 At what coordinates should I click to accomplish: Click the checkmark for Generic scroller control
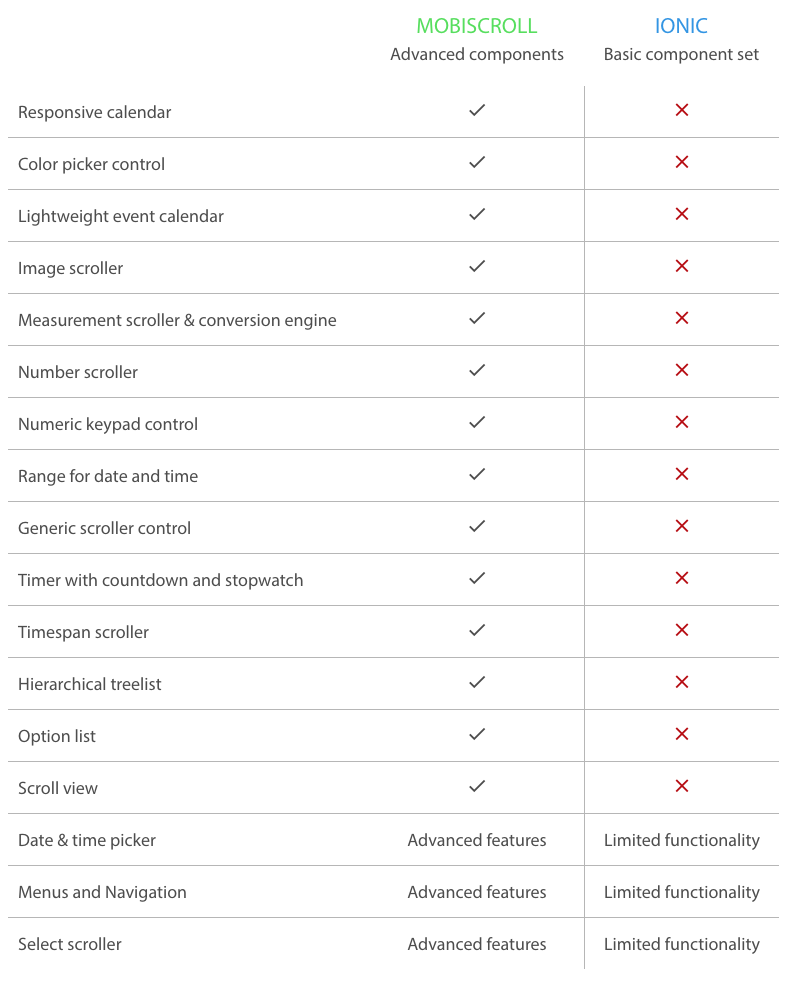(x=477, y=526)
